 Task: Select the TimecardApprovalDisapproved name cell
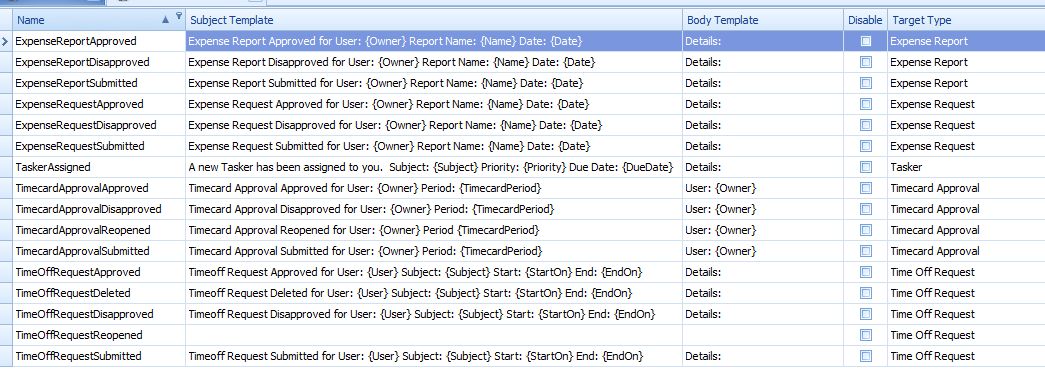(99, 209)
